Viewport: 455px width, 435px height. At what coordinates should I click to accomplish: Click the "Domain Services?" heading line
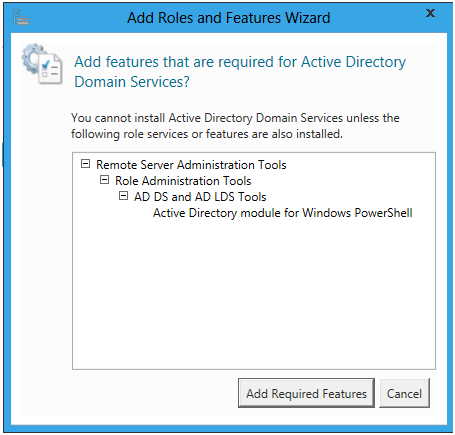click(x=132, y=82)
